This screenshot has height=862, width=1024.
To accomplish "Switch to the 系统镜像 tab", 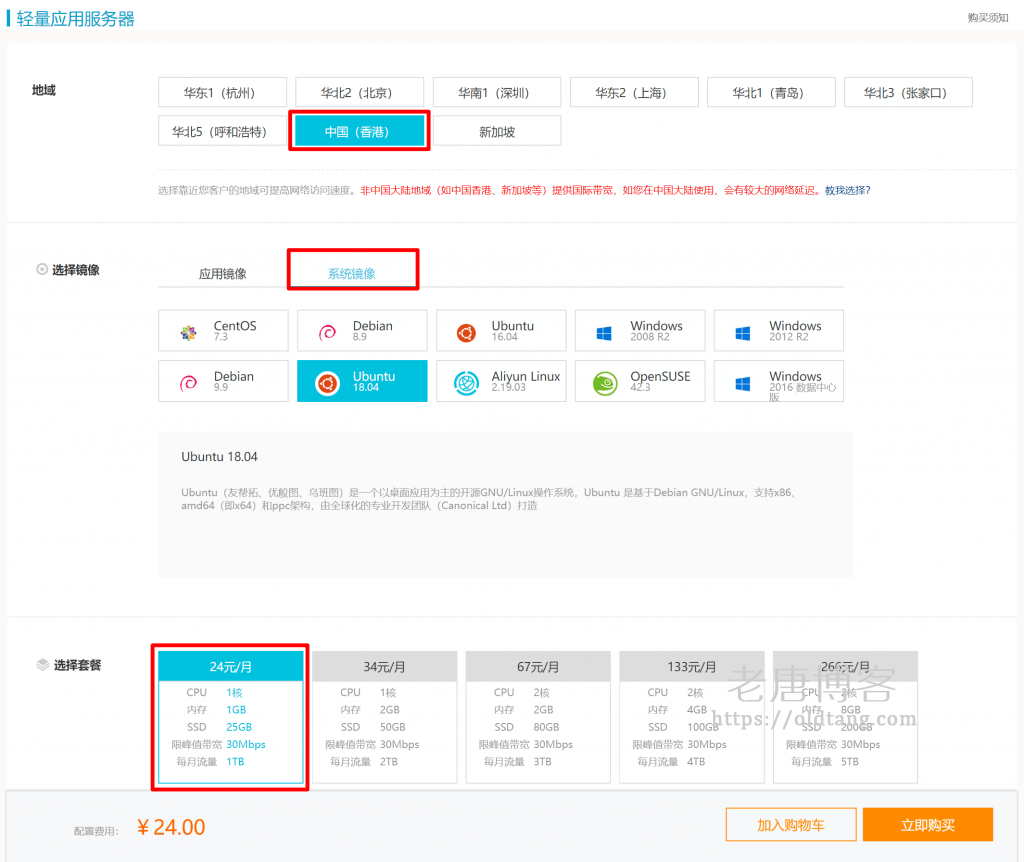I will pos(352,273).
